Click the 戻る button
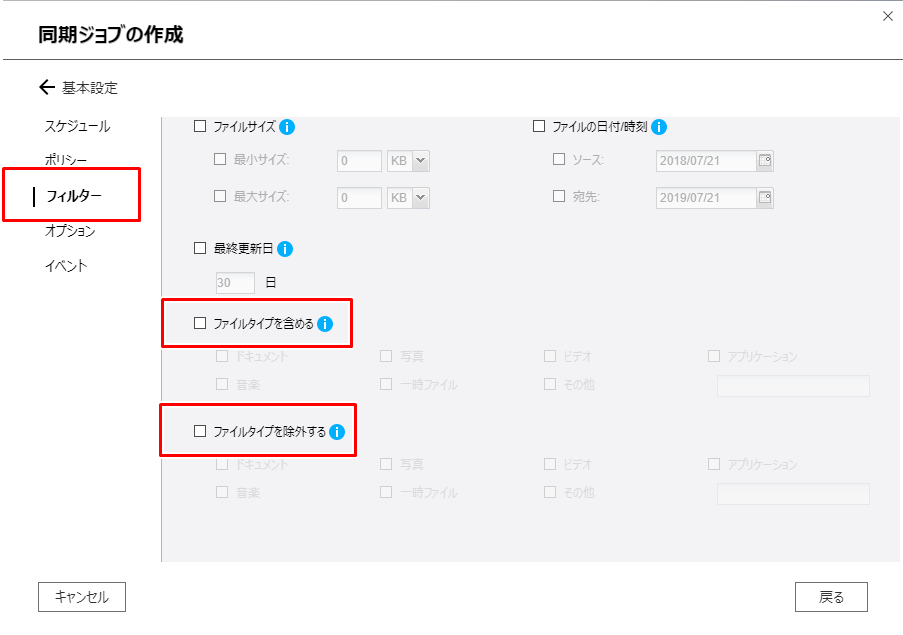Viewport: 903px width, 635px height. (x=831, y=597)
